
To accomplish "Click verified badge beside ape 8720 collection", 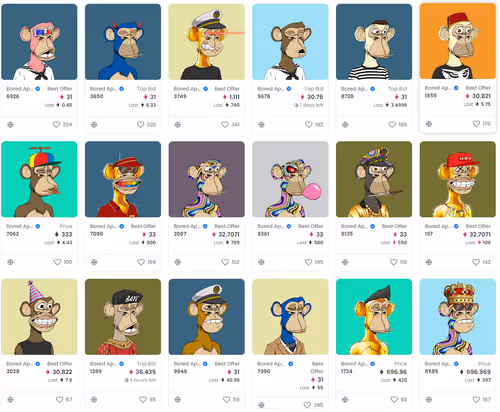I will [x=372, y=89].
